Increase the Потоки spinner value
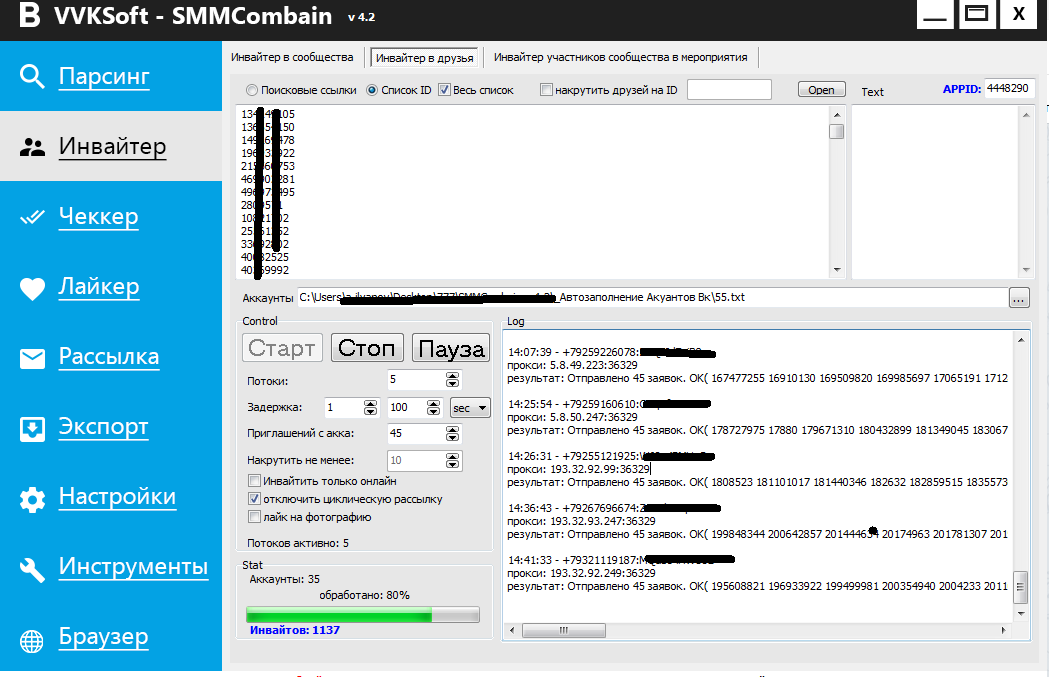This screenshot has width=1049, height=677. point(452,375)
